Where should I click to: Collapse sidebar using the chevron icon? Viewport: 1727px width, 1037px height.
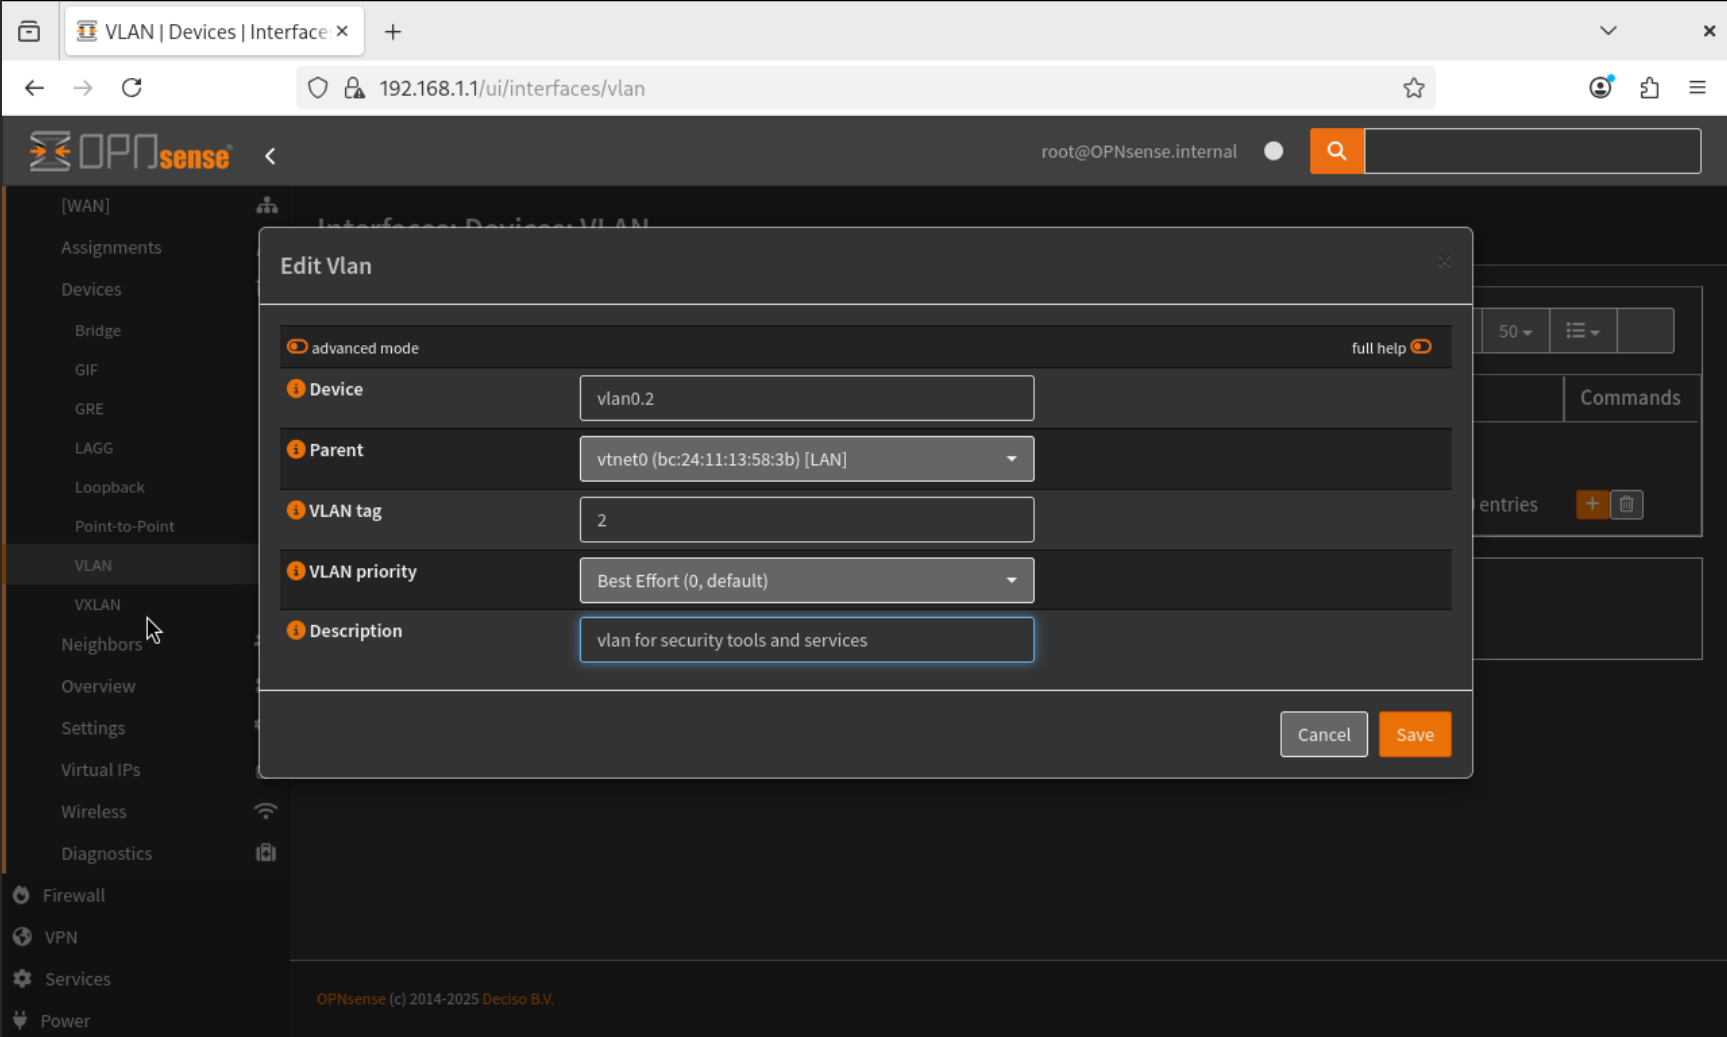(x=270, y=156)
